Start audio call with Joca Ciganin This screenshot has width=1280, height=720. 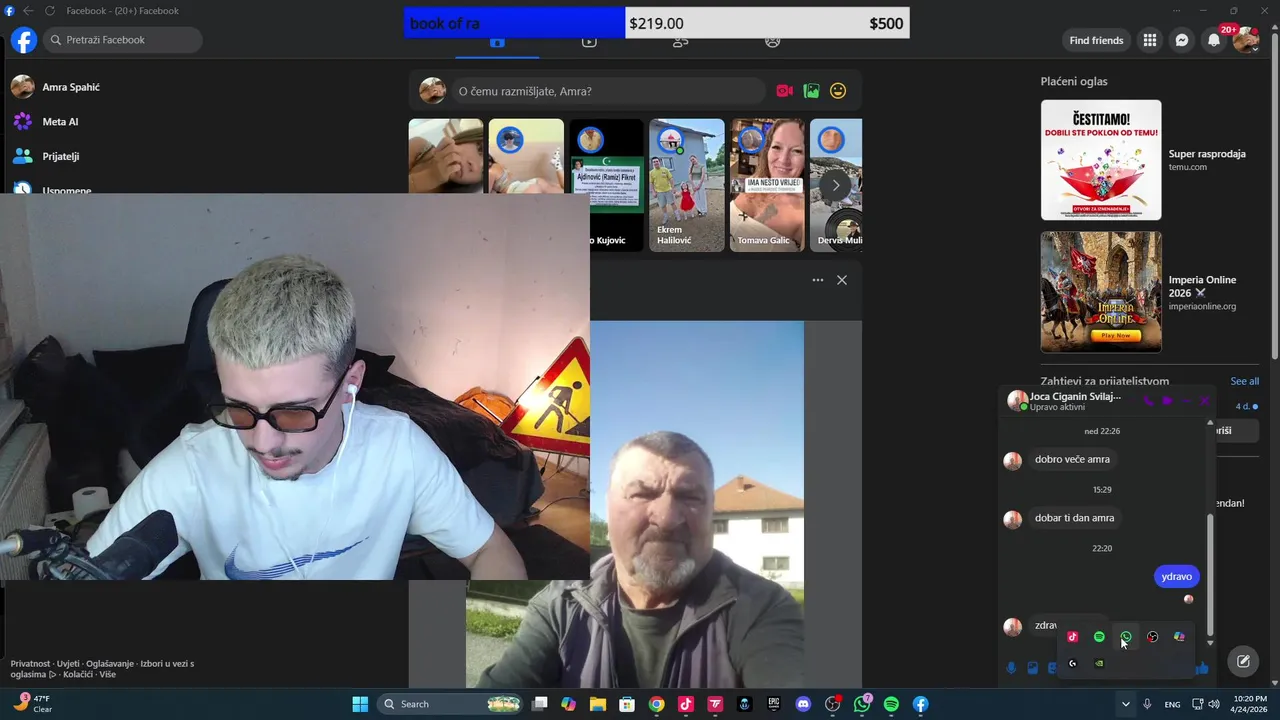coord(1148,401)
